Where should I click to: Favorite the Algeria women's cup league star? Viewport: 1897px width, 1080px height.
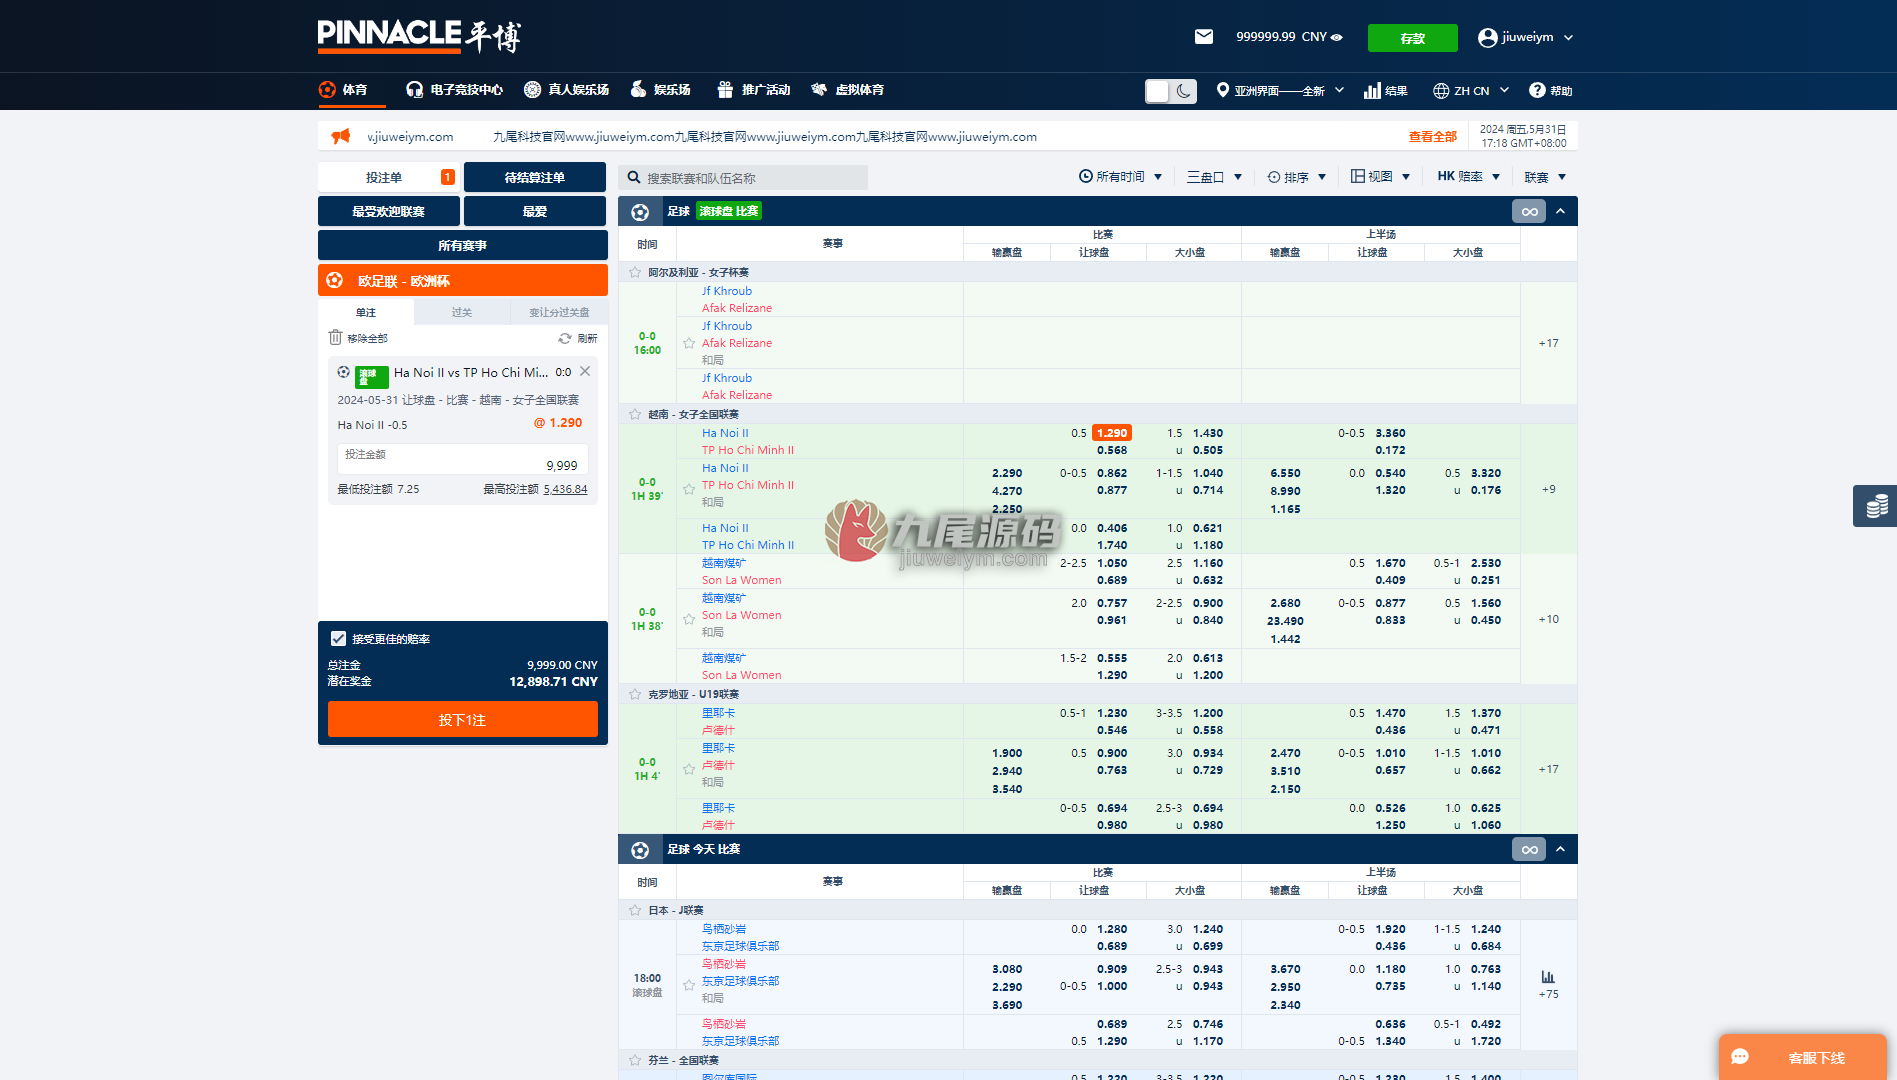coord(635,272)
